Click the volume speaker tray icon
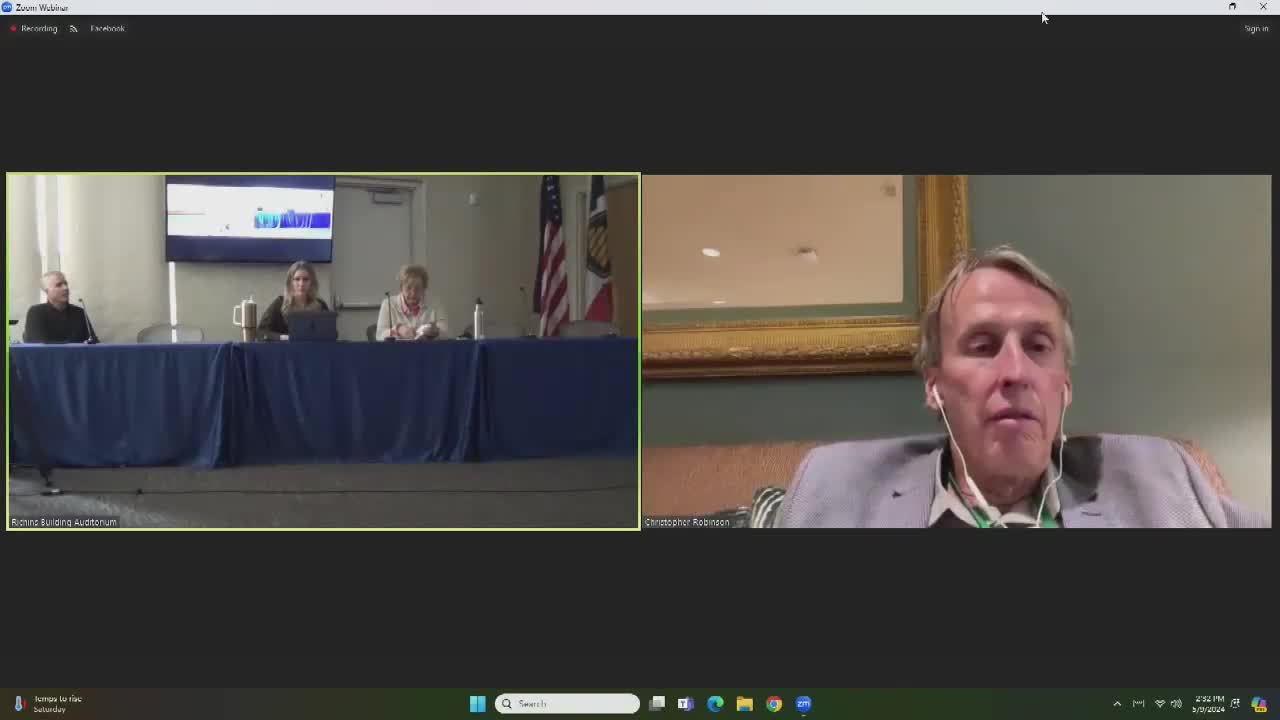1280x720 pixels. 1177,704
